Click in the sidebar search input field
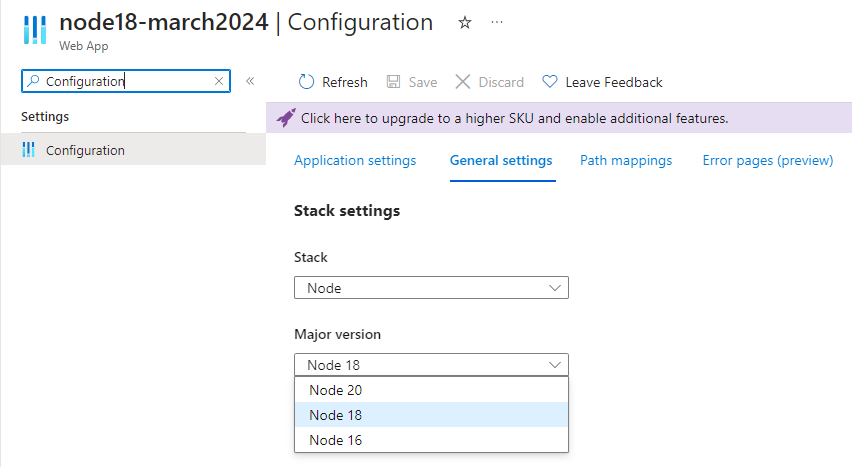This screenshot has height=467, width=852. [x=126, y=81]
